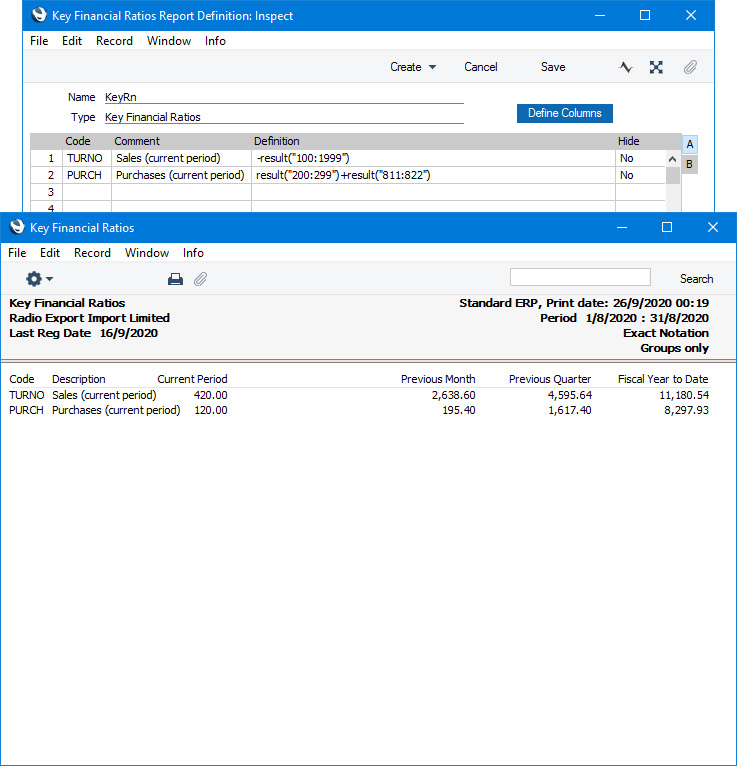This screenshot has width=737, height=766.
Task: Click the result("200:299")+result("811:822") definition cell
Action: [433, 175]
